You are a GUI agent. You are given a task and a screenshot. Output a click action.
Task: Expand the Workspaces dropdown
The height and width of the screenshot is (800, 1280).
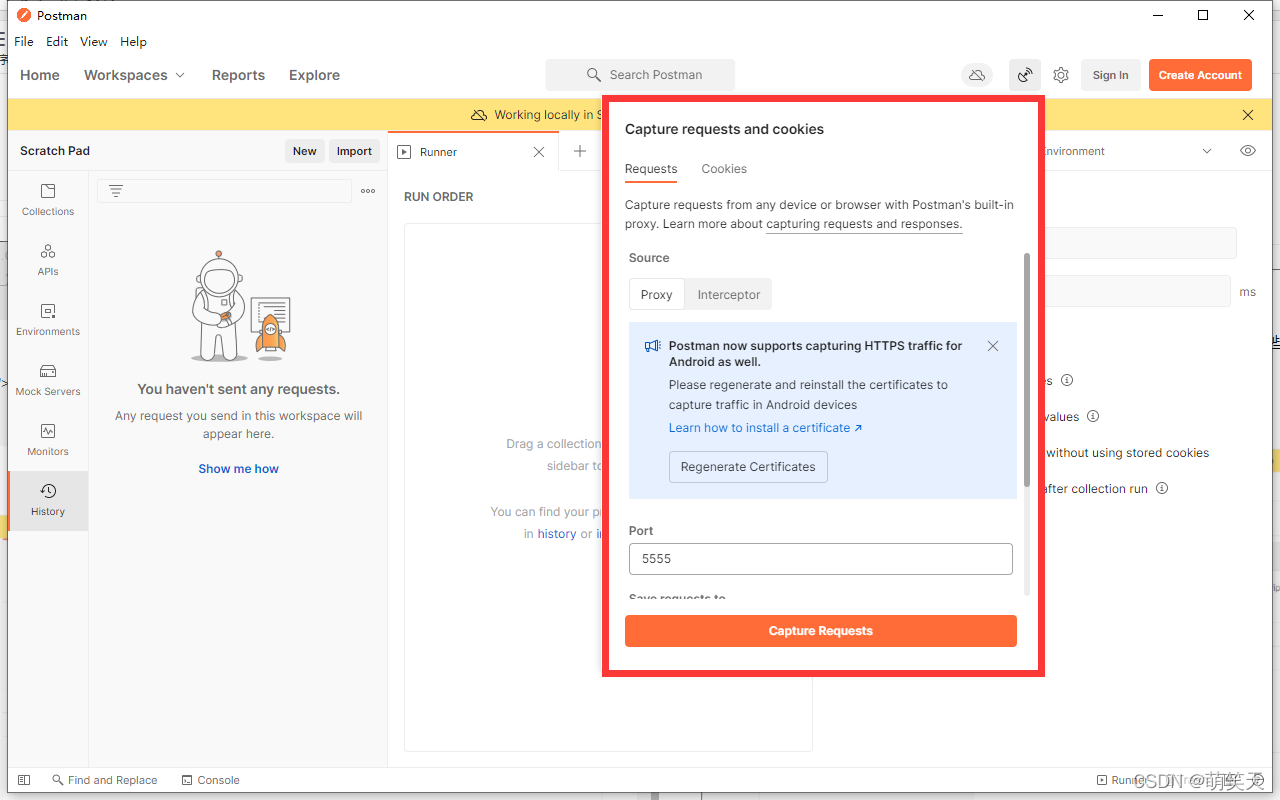[x=135, y=75]
